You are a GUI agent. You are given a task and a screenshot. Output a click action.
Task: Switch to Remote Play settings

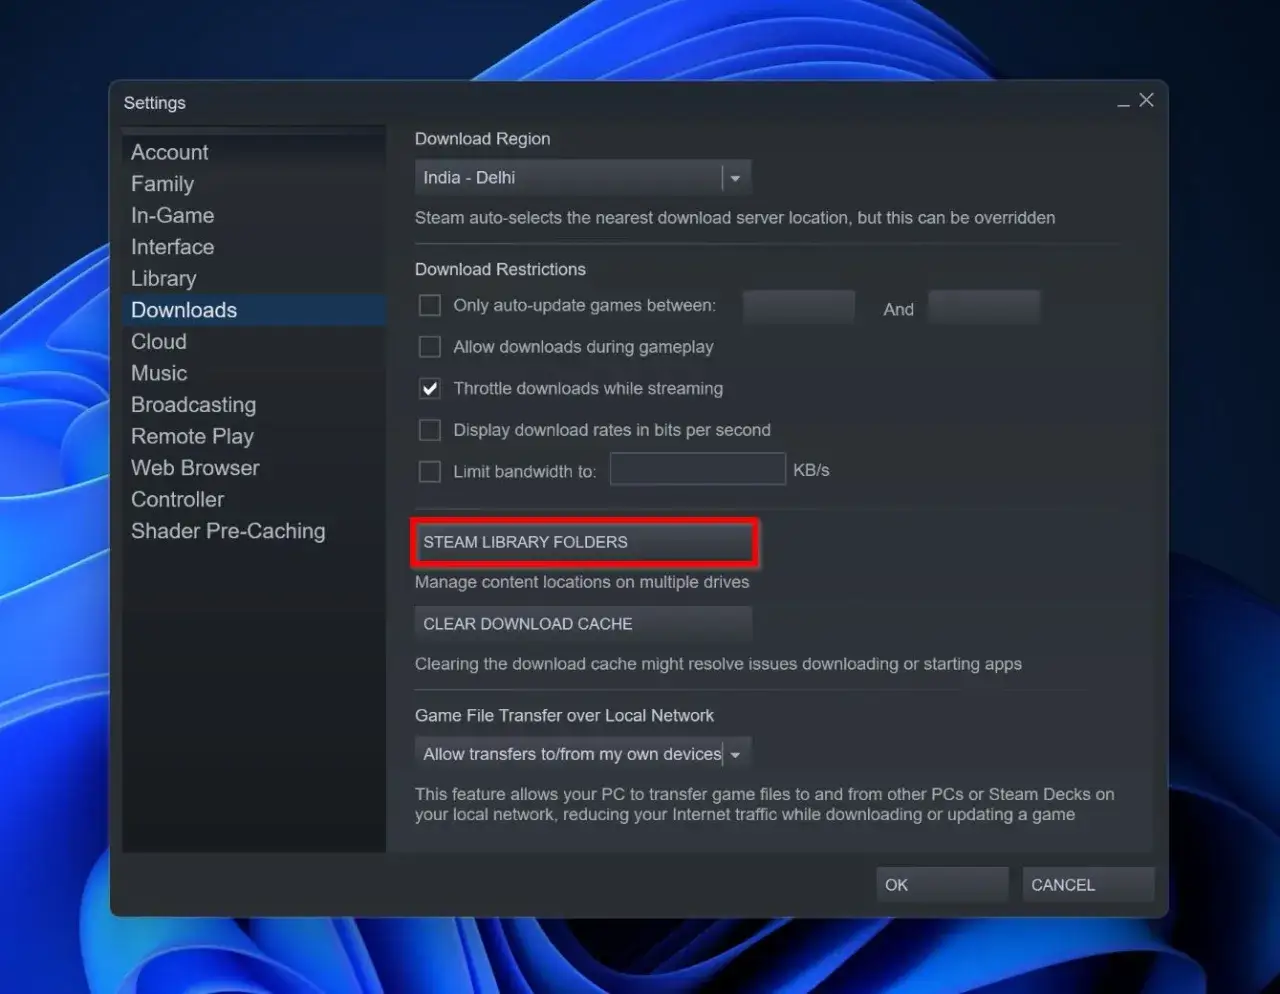(x=192, y=436)
